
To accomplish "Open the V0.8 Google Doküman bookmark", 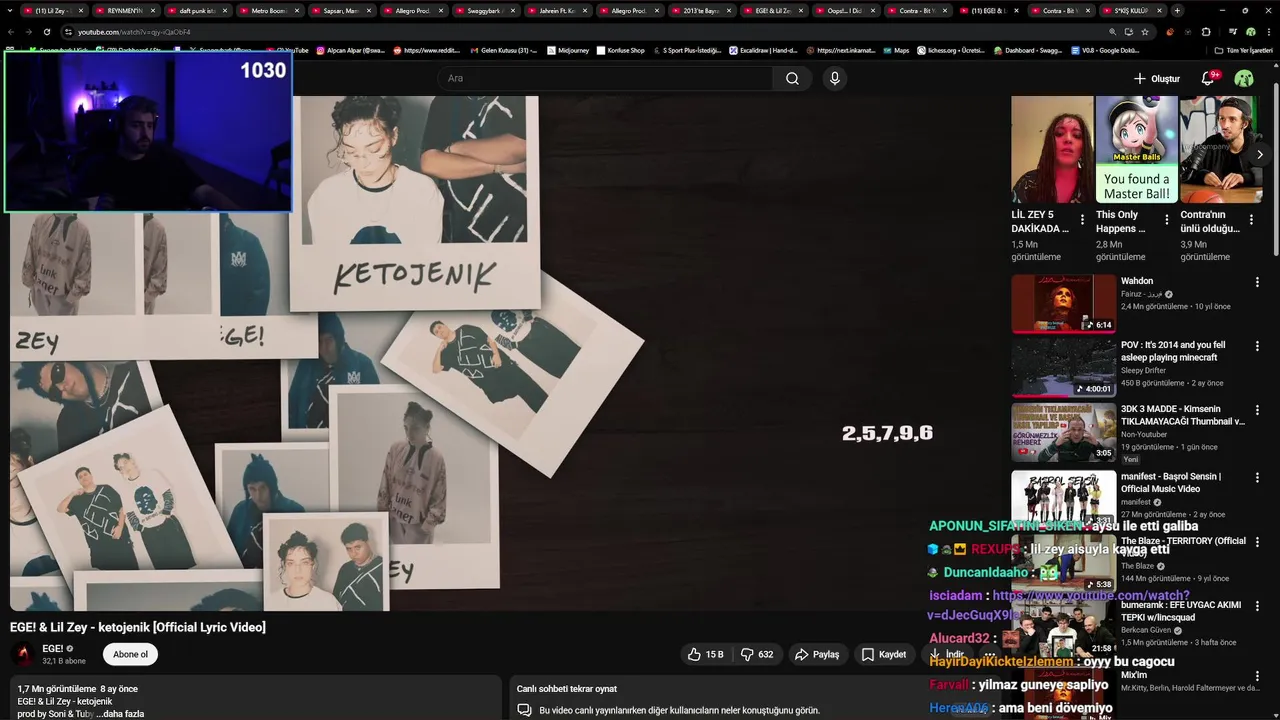I will 1105,50.
